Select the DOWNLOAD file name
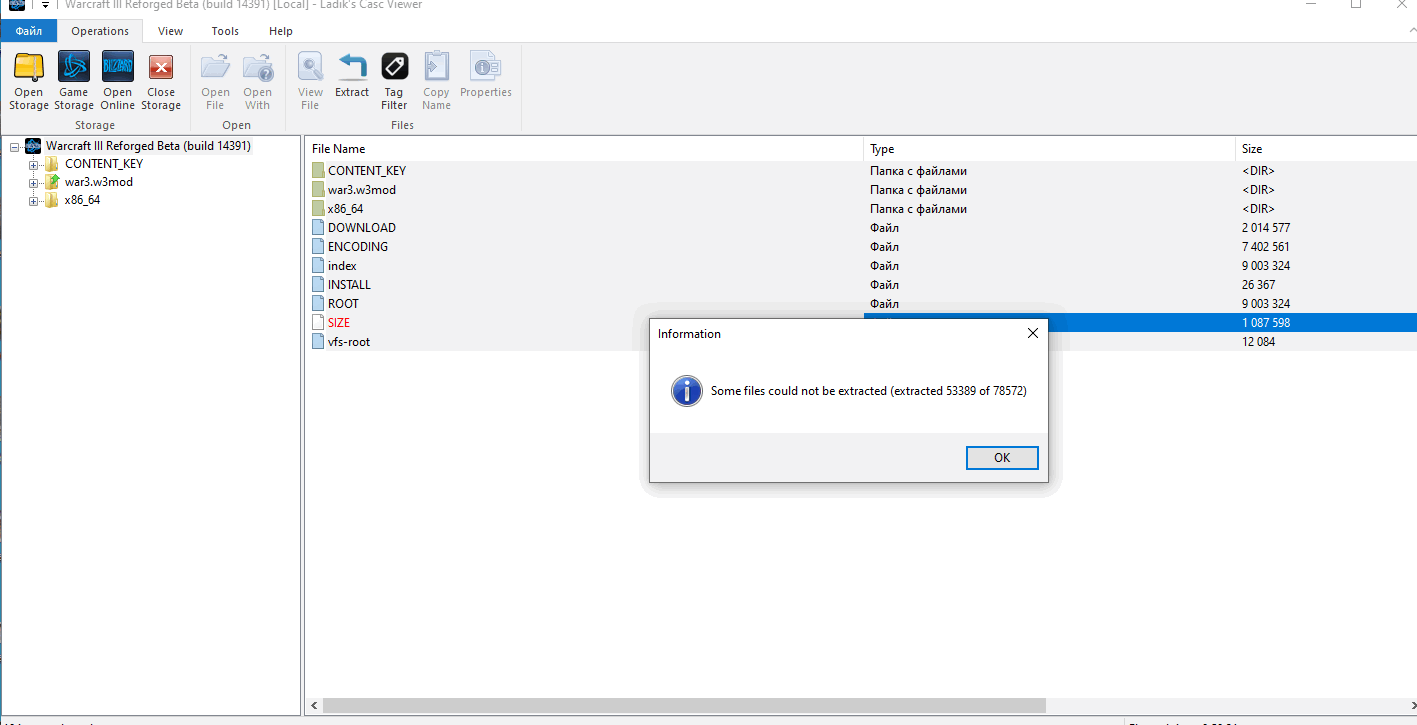 [x=361, y=227]
